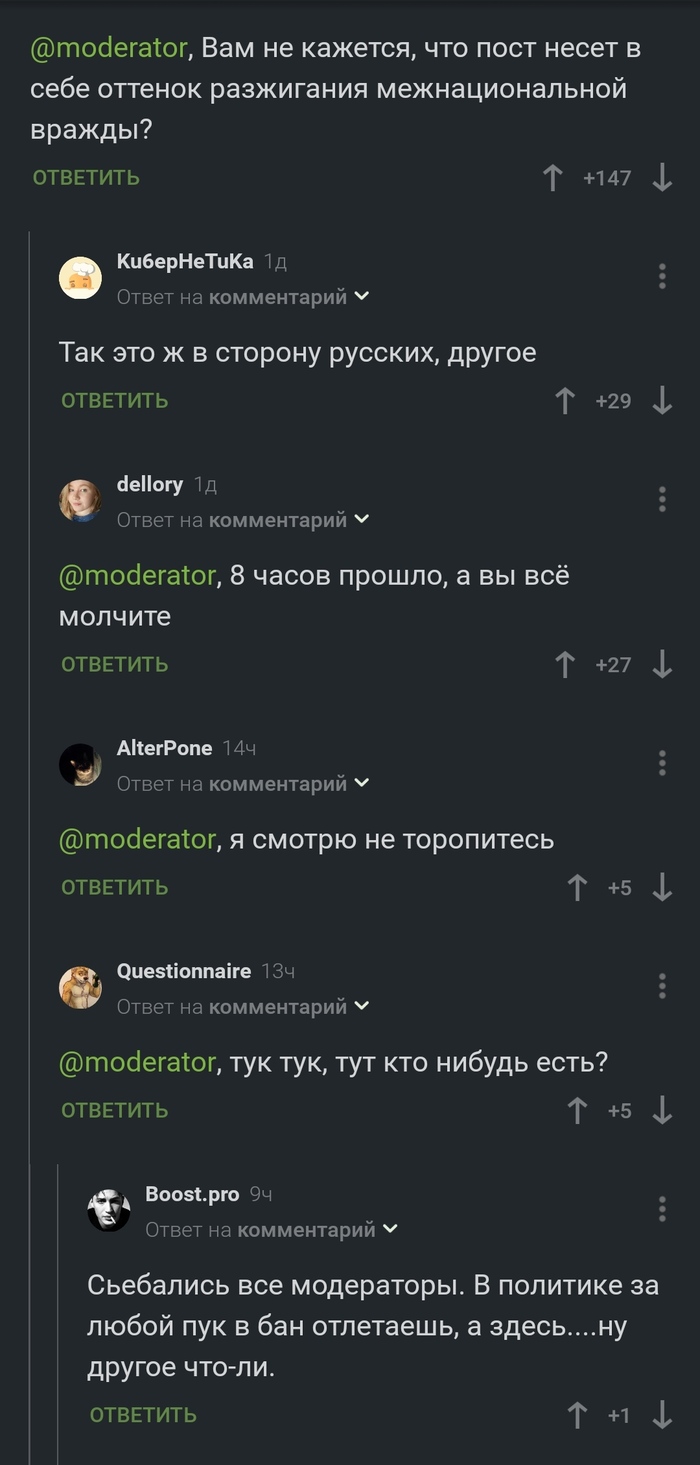Expand parent comment chevron under Boost.pro
This screenshot has height=1465, width=700.
click(x=390, y=1228)
